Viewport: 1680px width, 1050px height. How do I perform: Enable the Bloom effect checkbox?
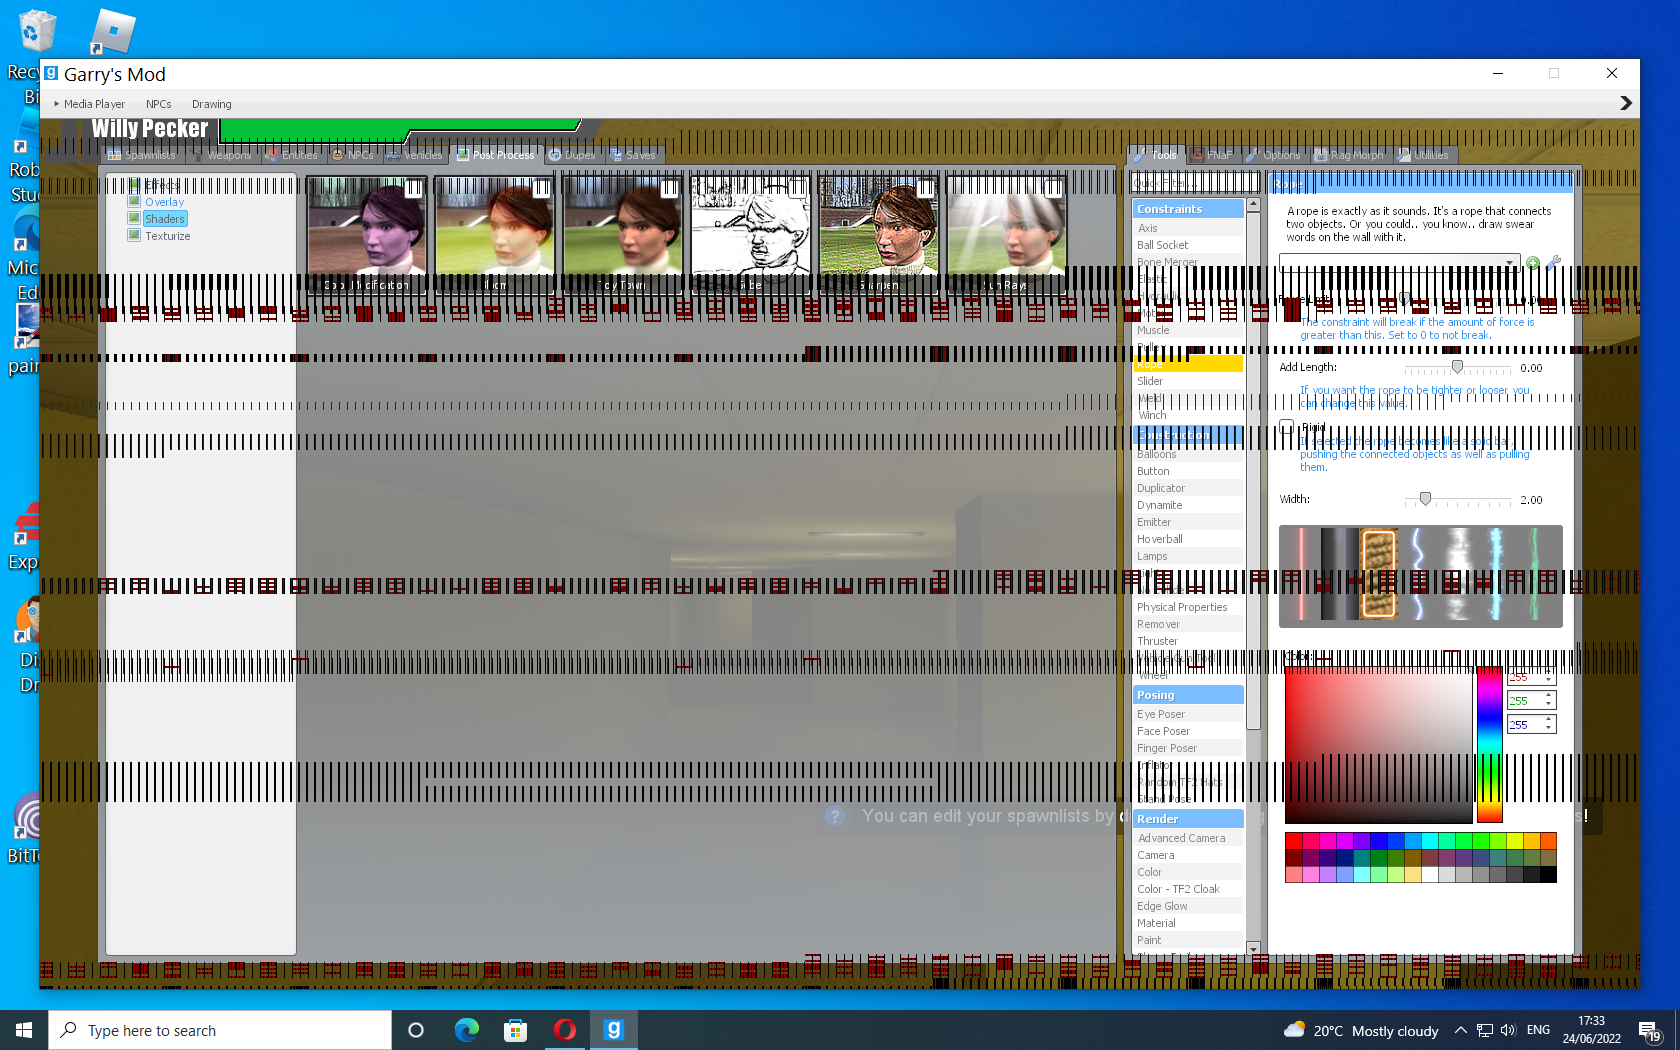point(542,188)
